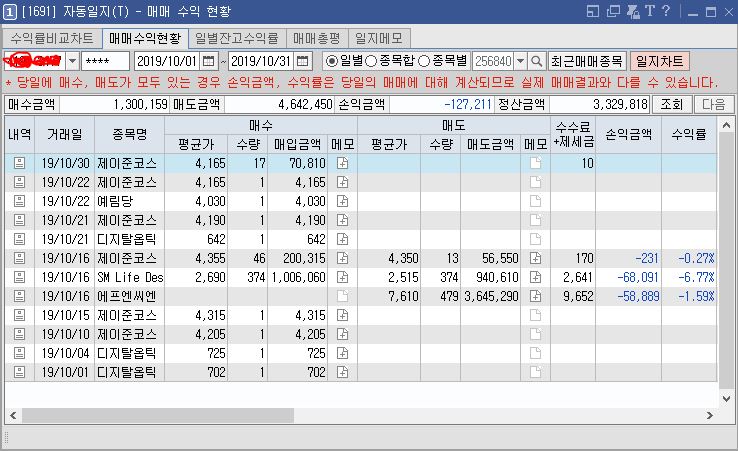Open detail icon for 19/10/30 제이준코스 row
738x451 pixels.
(x=19, y=163)
